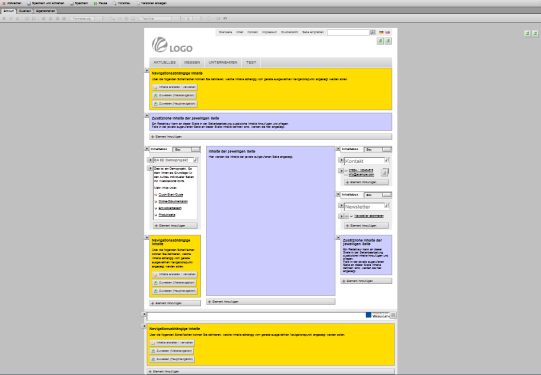The height and width of the screenshot is (375, 541).
Task: Switch to the Quelltext tab
Action: point(25,11)
